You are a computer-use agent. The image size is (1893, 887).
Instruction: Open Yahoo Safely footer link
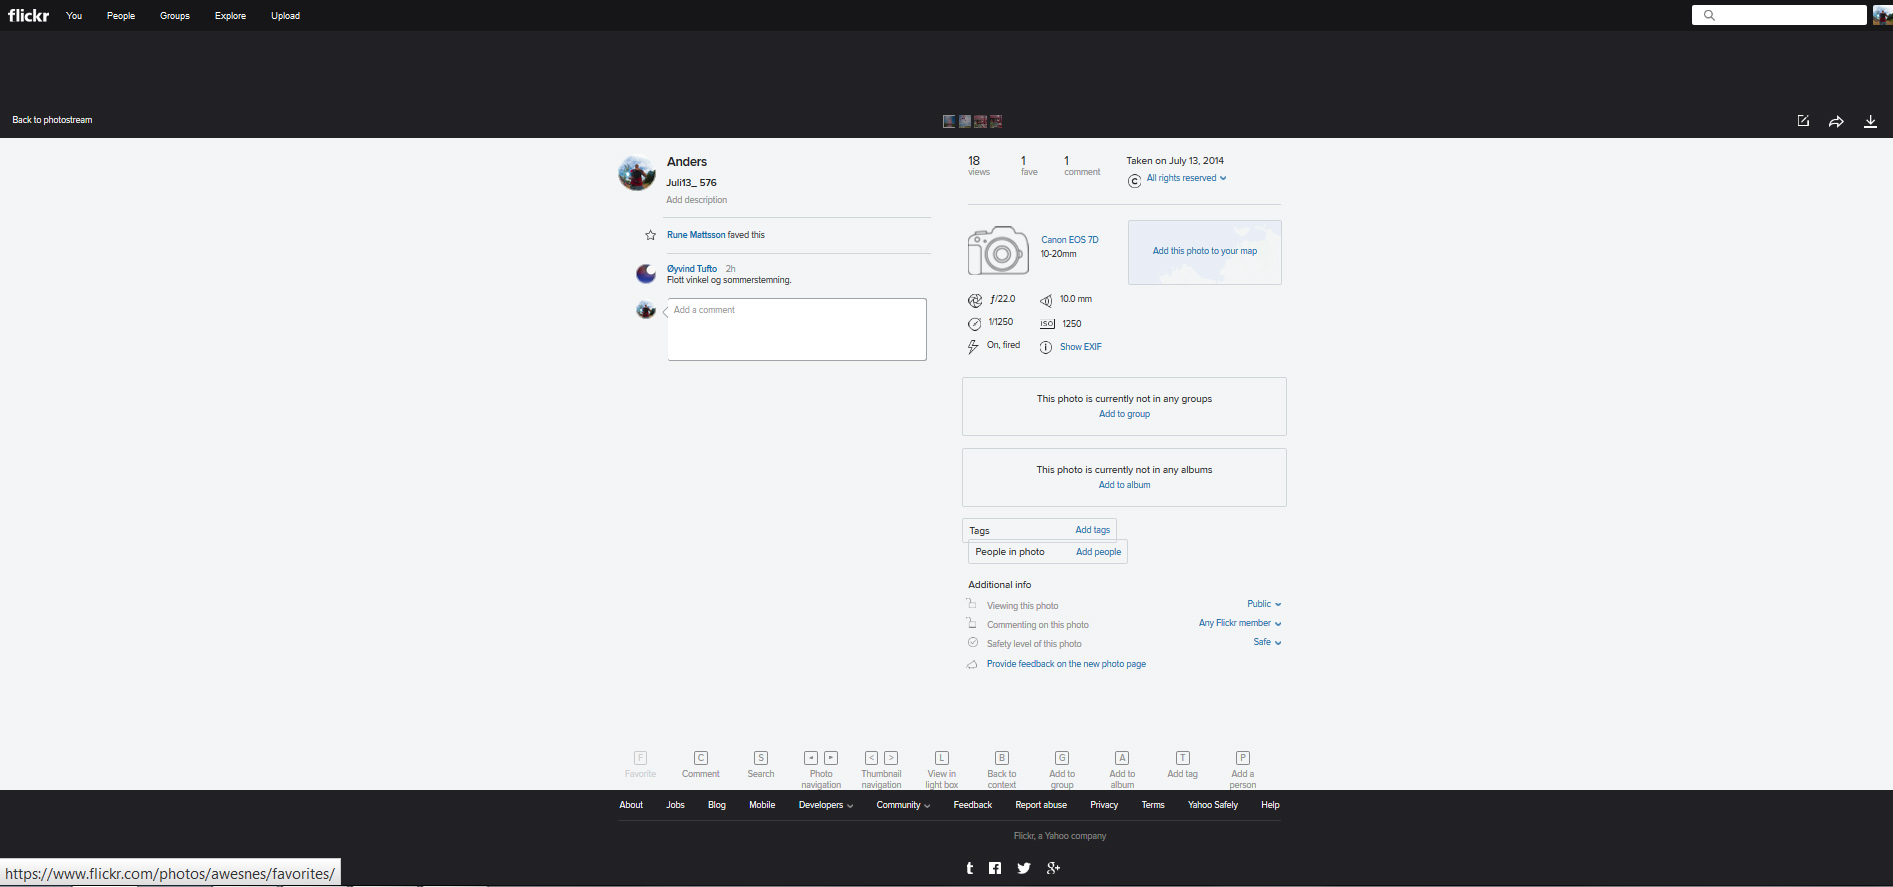tap(1213, 805)
